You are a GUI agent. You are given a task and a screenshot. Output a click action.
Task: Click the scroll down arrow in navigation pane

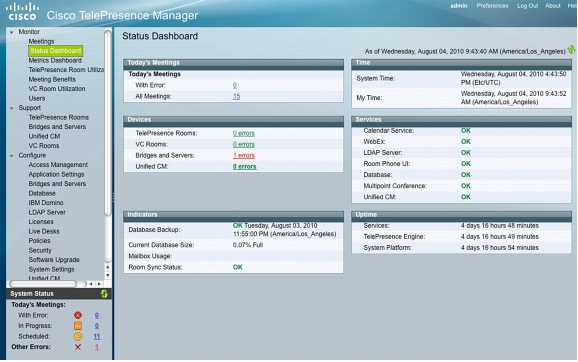click(108, 275)
